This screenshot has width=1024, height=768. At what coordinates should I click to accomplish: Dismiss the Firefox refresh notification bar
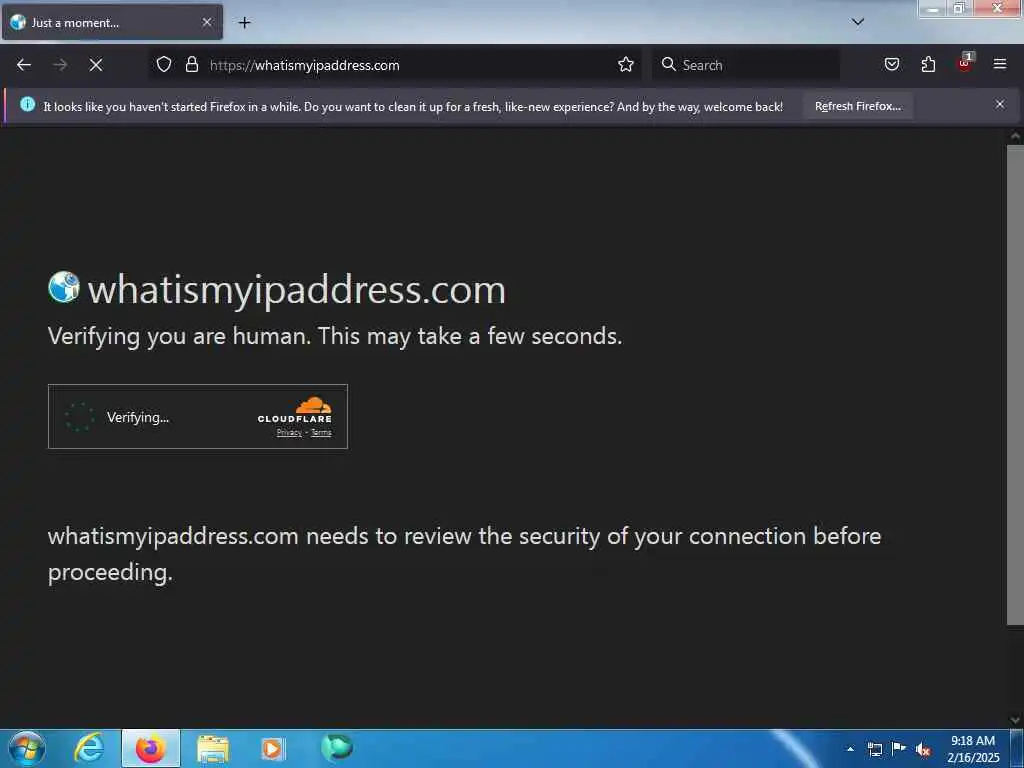click(999, 104)
